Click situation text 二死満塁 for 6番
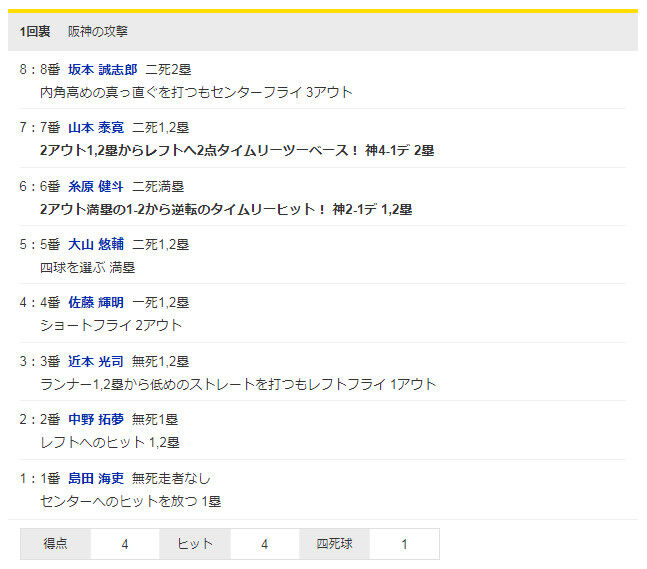The height and width of the screenshot is (569, 647). click(x=158, y=187)
